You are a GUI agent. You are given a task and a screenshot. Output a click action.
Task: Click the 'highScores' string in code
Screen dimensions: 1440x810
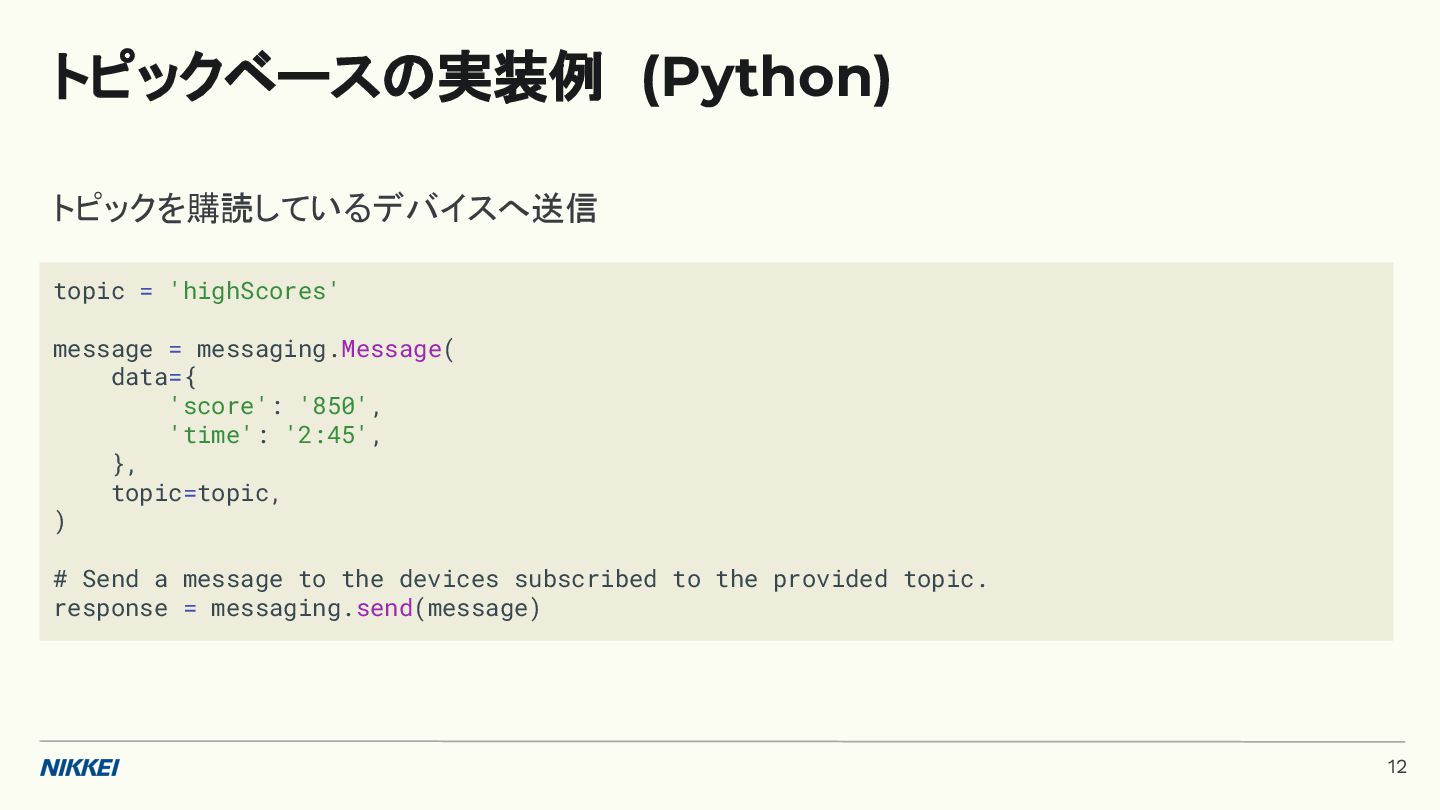[254, 291]
